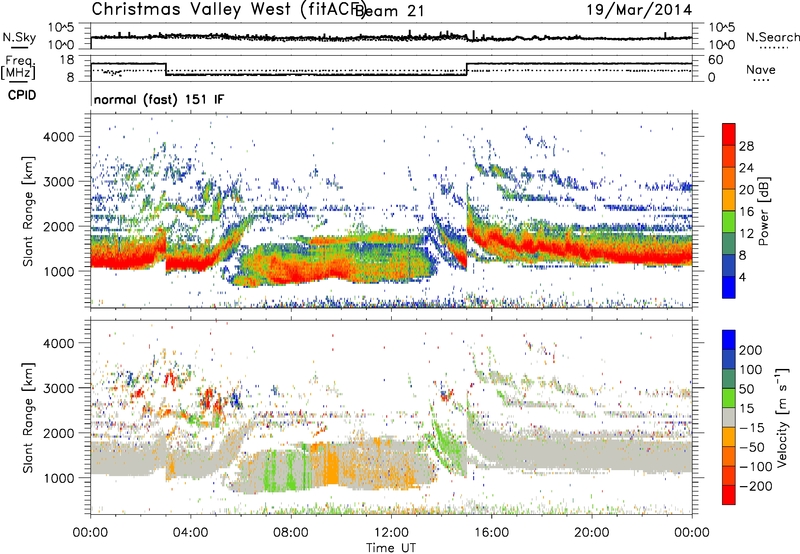The image size is (800, 554).
Task: Click the '60' tick on Nave axis
Action: [x=716, y=60]
